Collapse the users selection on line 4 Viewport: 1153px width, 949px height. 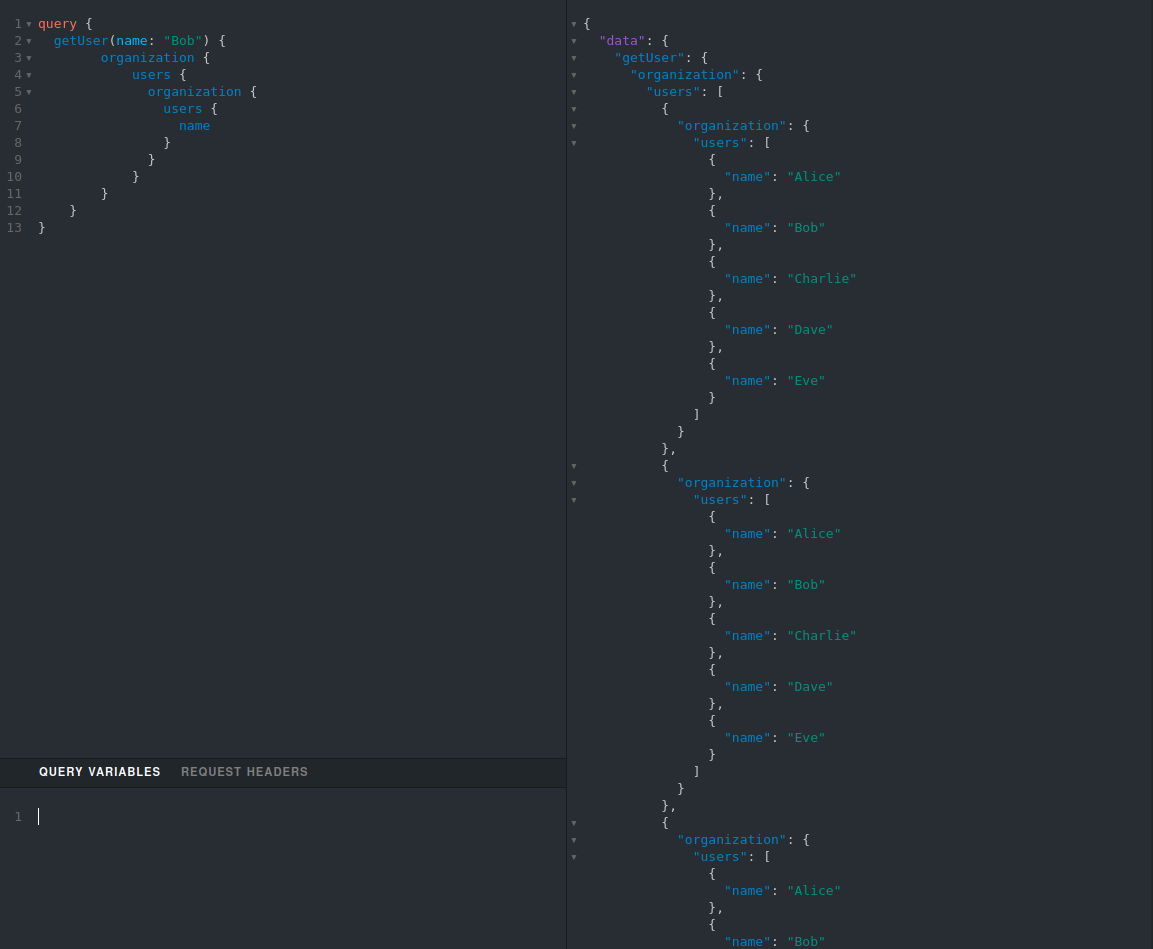(x=30, y=74)
